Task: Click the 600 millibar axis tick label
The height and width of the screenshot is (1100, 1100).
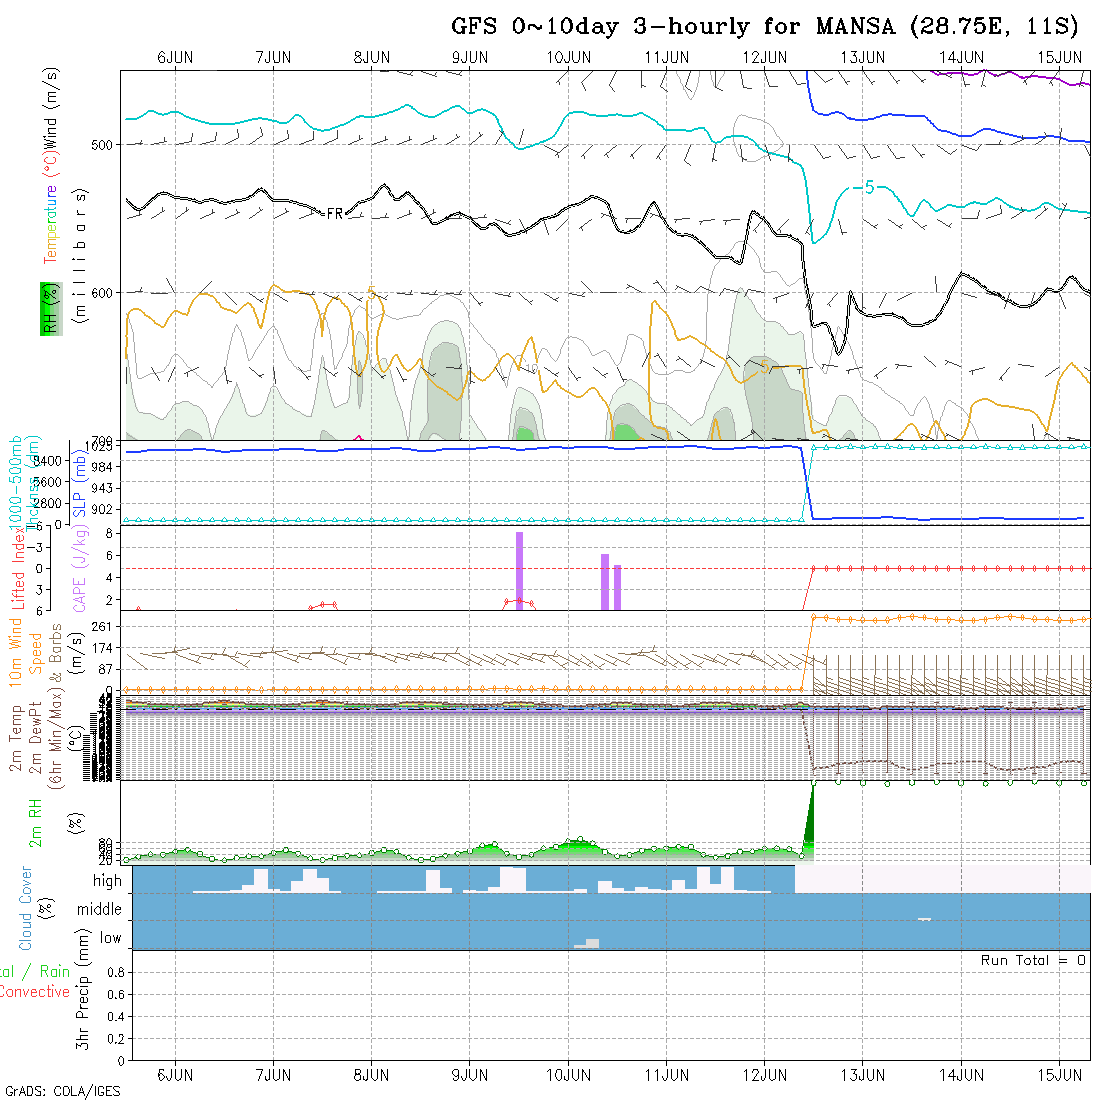Action: pos(102,292)
